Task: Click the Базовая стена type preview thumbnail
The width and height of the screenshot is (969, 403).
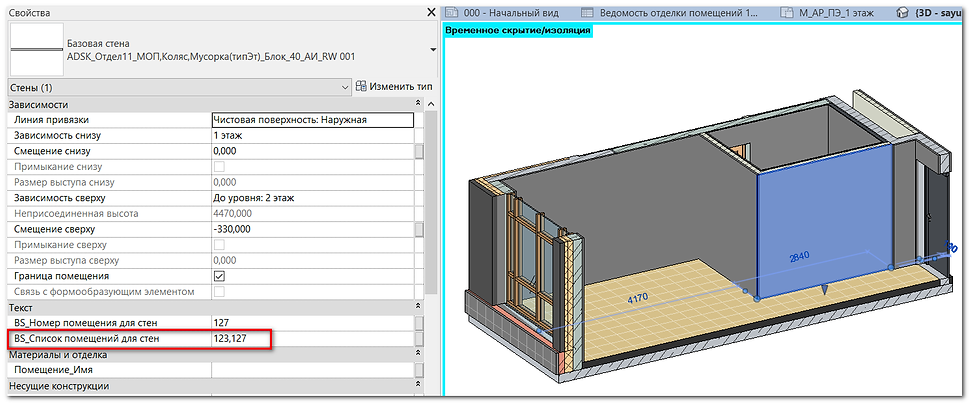Action: [38, 49]
